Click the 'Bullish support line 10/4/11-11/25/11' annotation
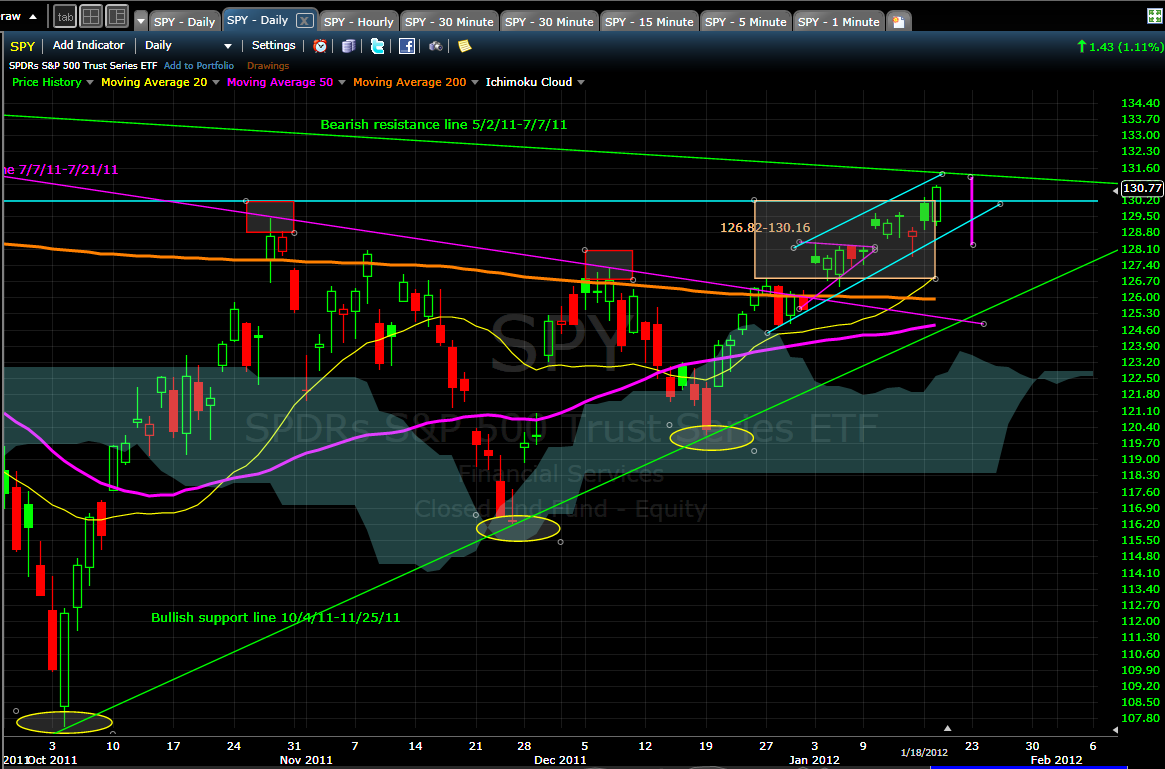This screenshot has width=1165, height=769. point(276,617)
